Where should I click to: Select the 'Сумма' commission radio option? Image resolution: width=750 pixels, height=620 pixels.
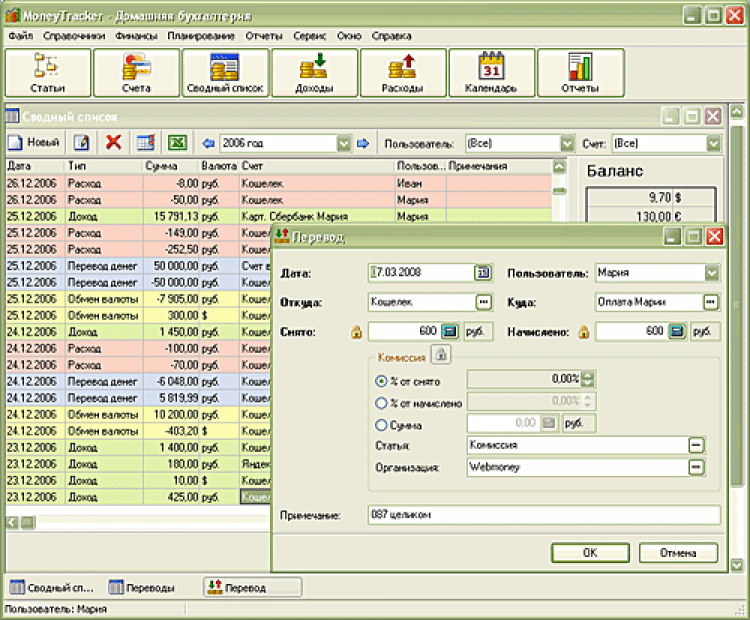pyautogui.click(x=381, y=424)
